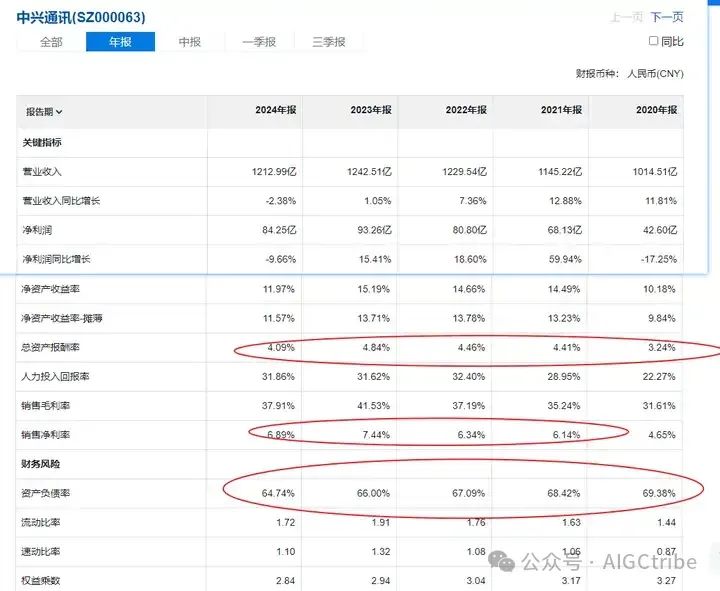The width and height of the screenshot is (720, 591).
Task: Select the 权益乘数 row label
Action: 40,581
